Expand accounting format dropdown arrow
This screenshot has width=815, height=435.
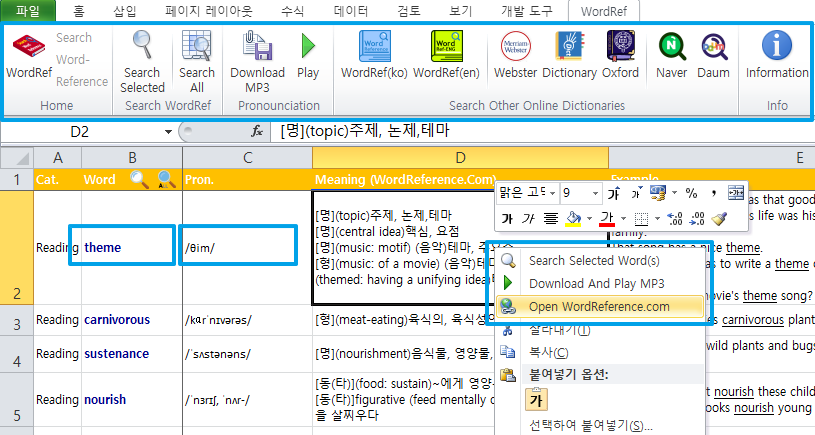[x=674, y=193]
